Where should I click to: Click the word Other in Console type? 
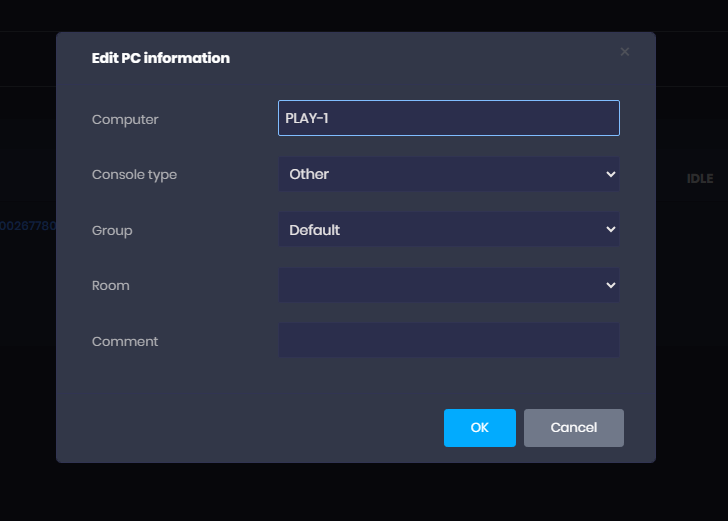tap(309, 174)
